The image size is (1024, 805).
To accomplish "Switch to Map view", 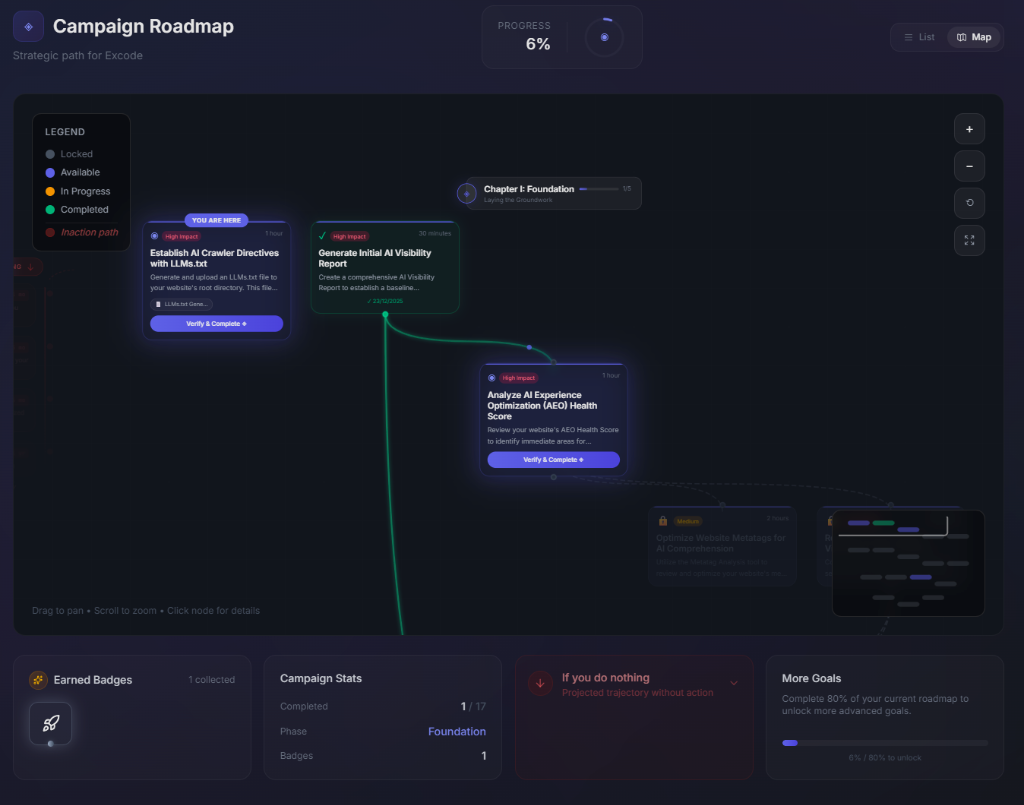I will tap(972, 36).
